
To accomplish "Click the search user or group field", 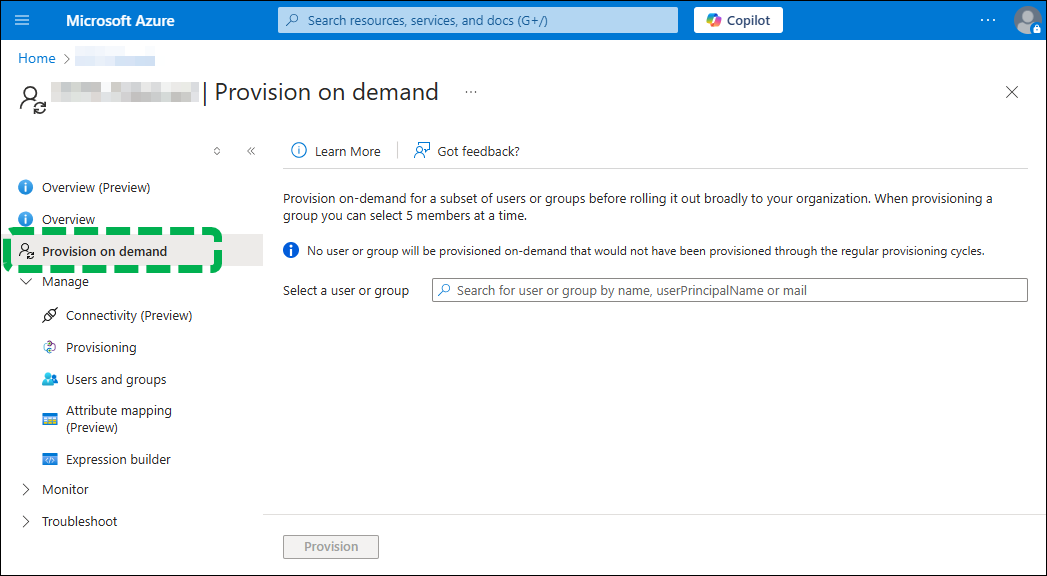I will [x=730, y=290].
